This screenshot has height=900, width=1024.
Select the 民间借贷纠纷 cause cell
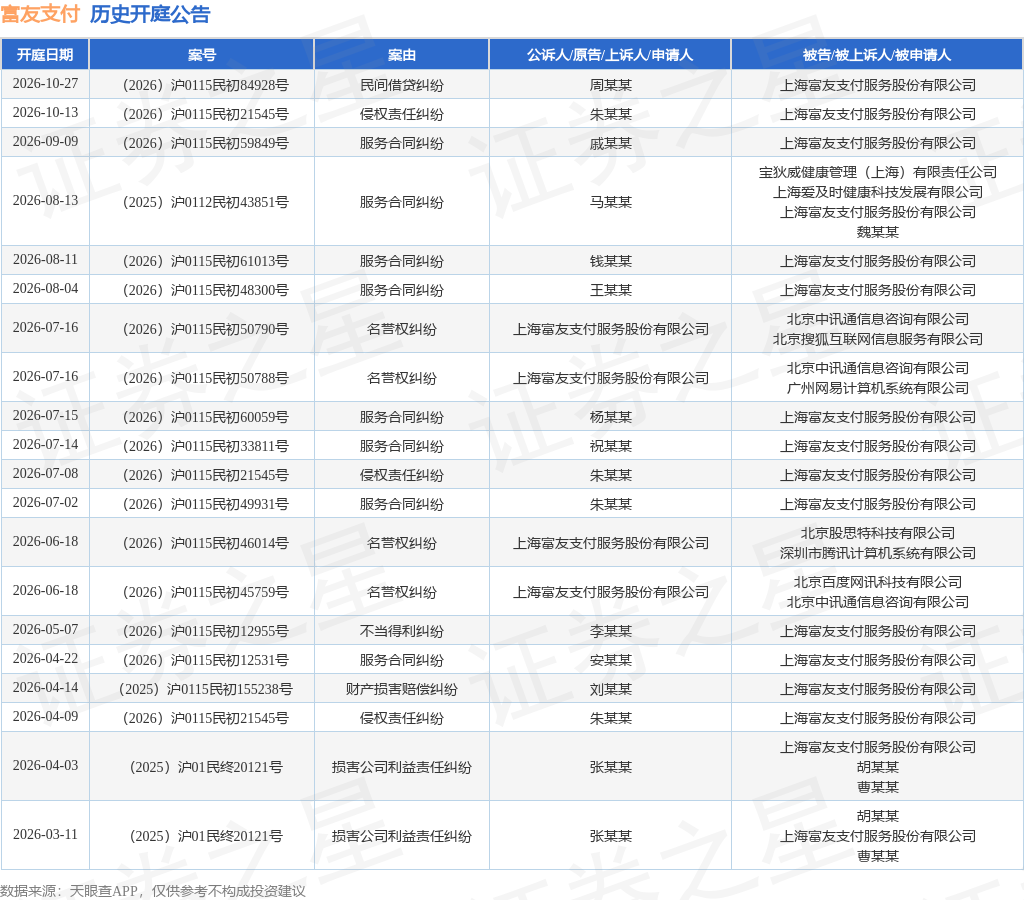pos(402,85)
